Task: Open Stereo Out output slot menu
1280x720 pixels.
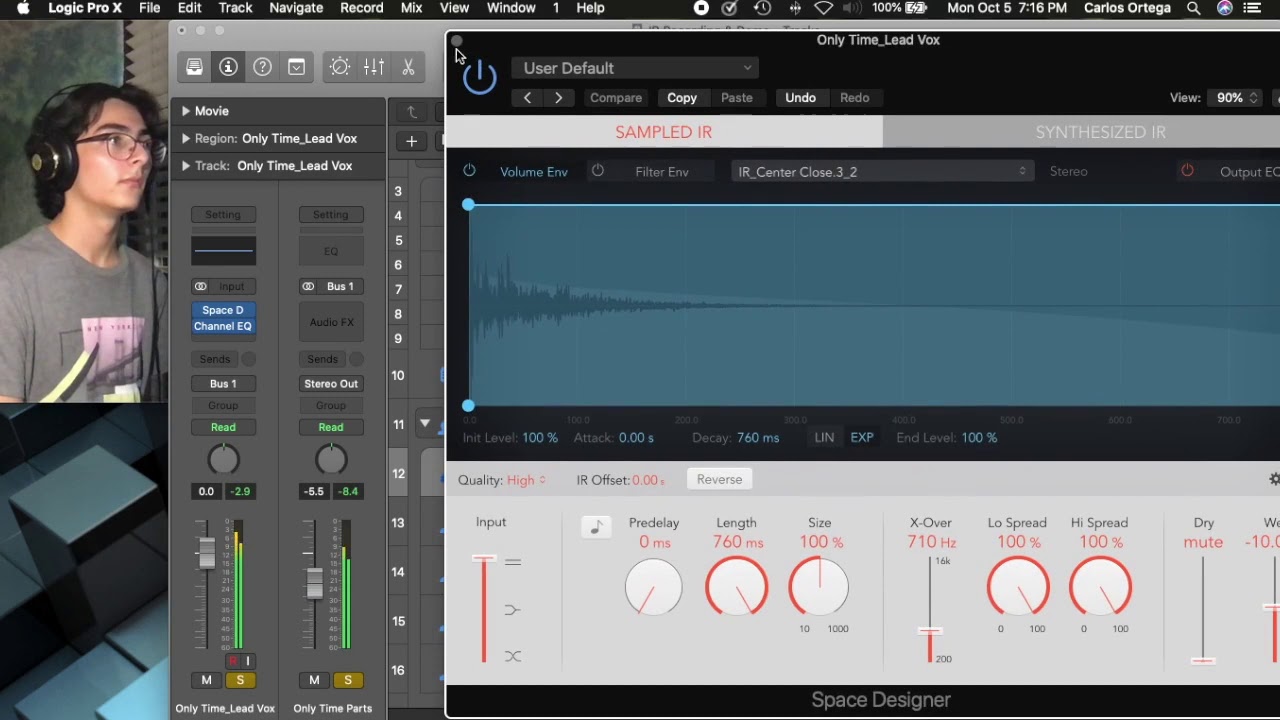Action: (x=331, y=384)
